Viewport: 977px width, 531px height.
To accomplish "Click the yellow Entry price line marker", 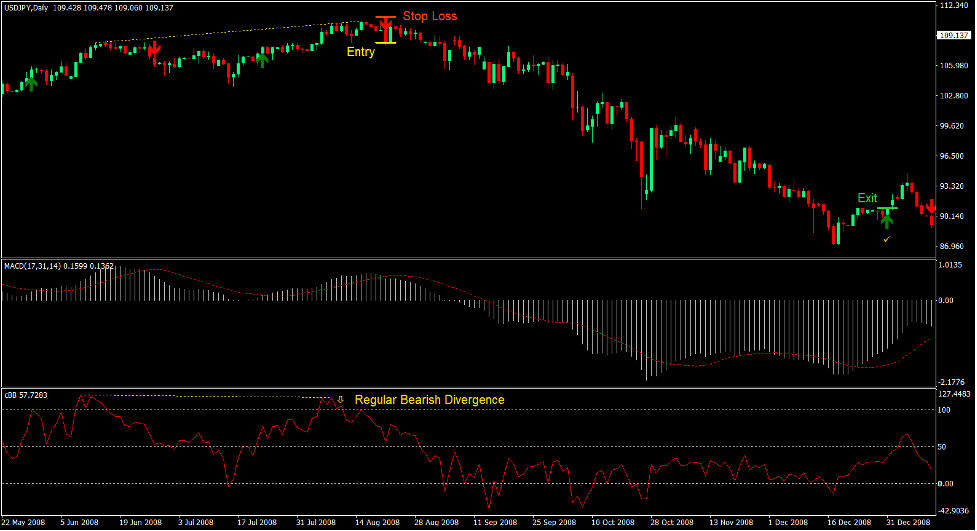I will (x=386, y=42).
